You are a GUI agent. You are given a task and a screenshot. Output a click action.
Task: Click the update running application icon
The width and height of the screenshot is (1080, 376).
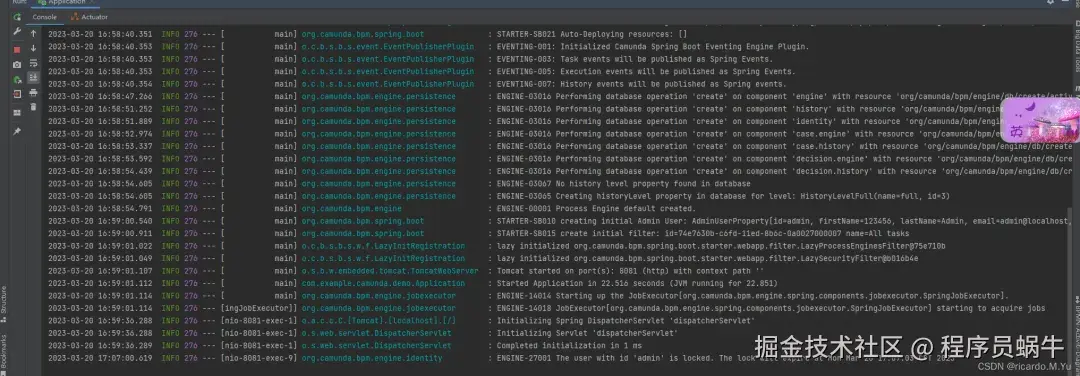coord(17,80)
